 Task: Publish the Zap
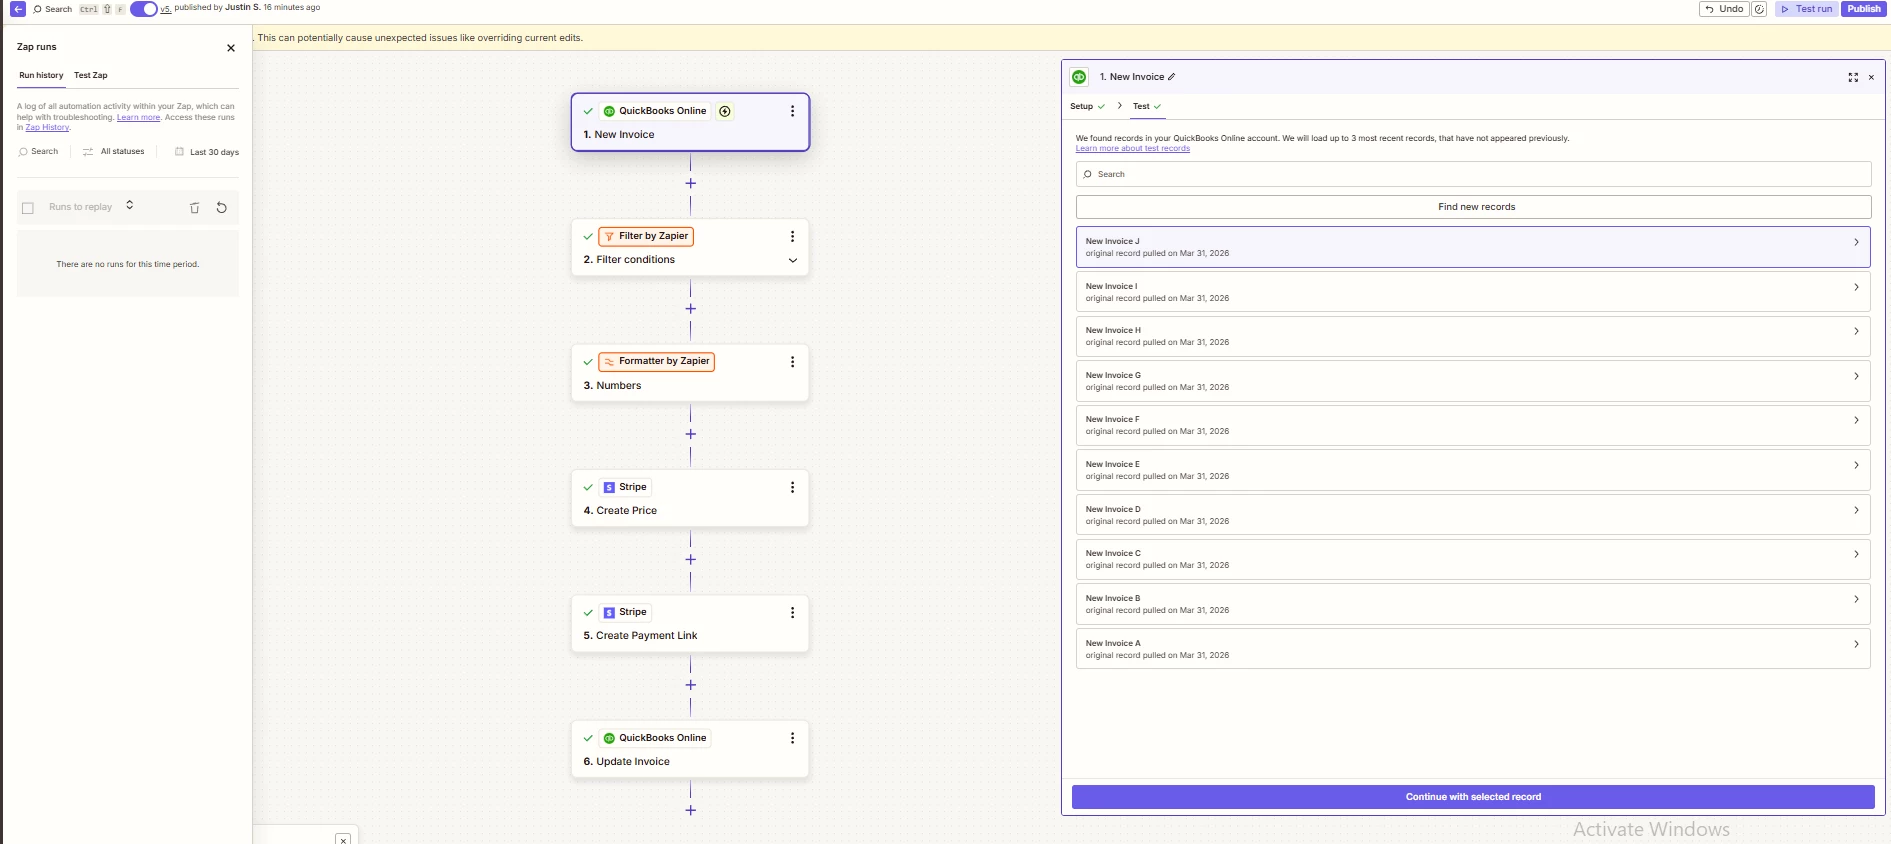tap(1863, 9)
